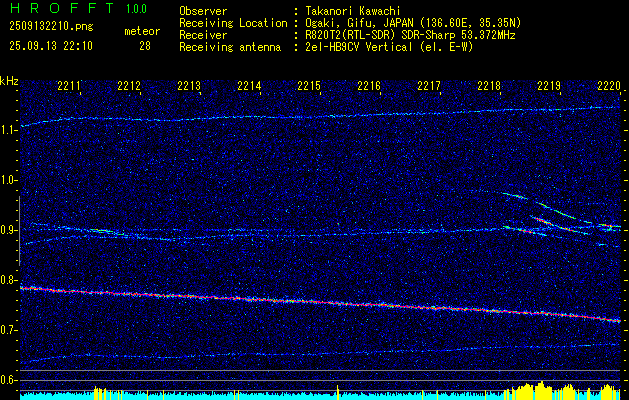This screenshot has height=400, width=629.
Task: Click the location Ogaki, Gifu, JAPAN coordinates
Action: pos(413,23)
